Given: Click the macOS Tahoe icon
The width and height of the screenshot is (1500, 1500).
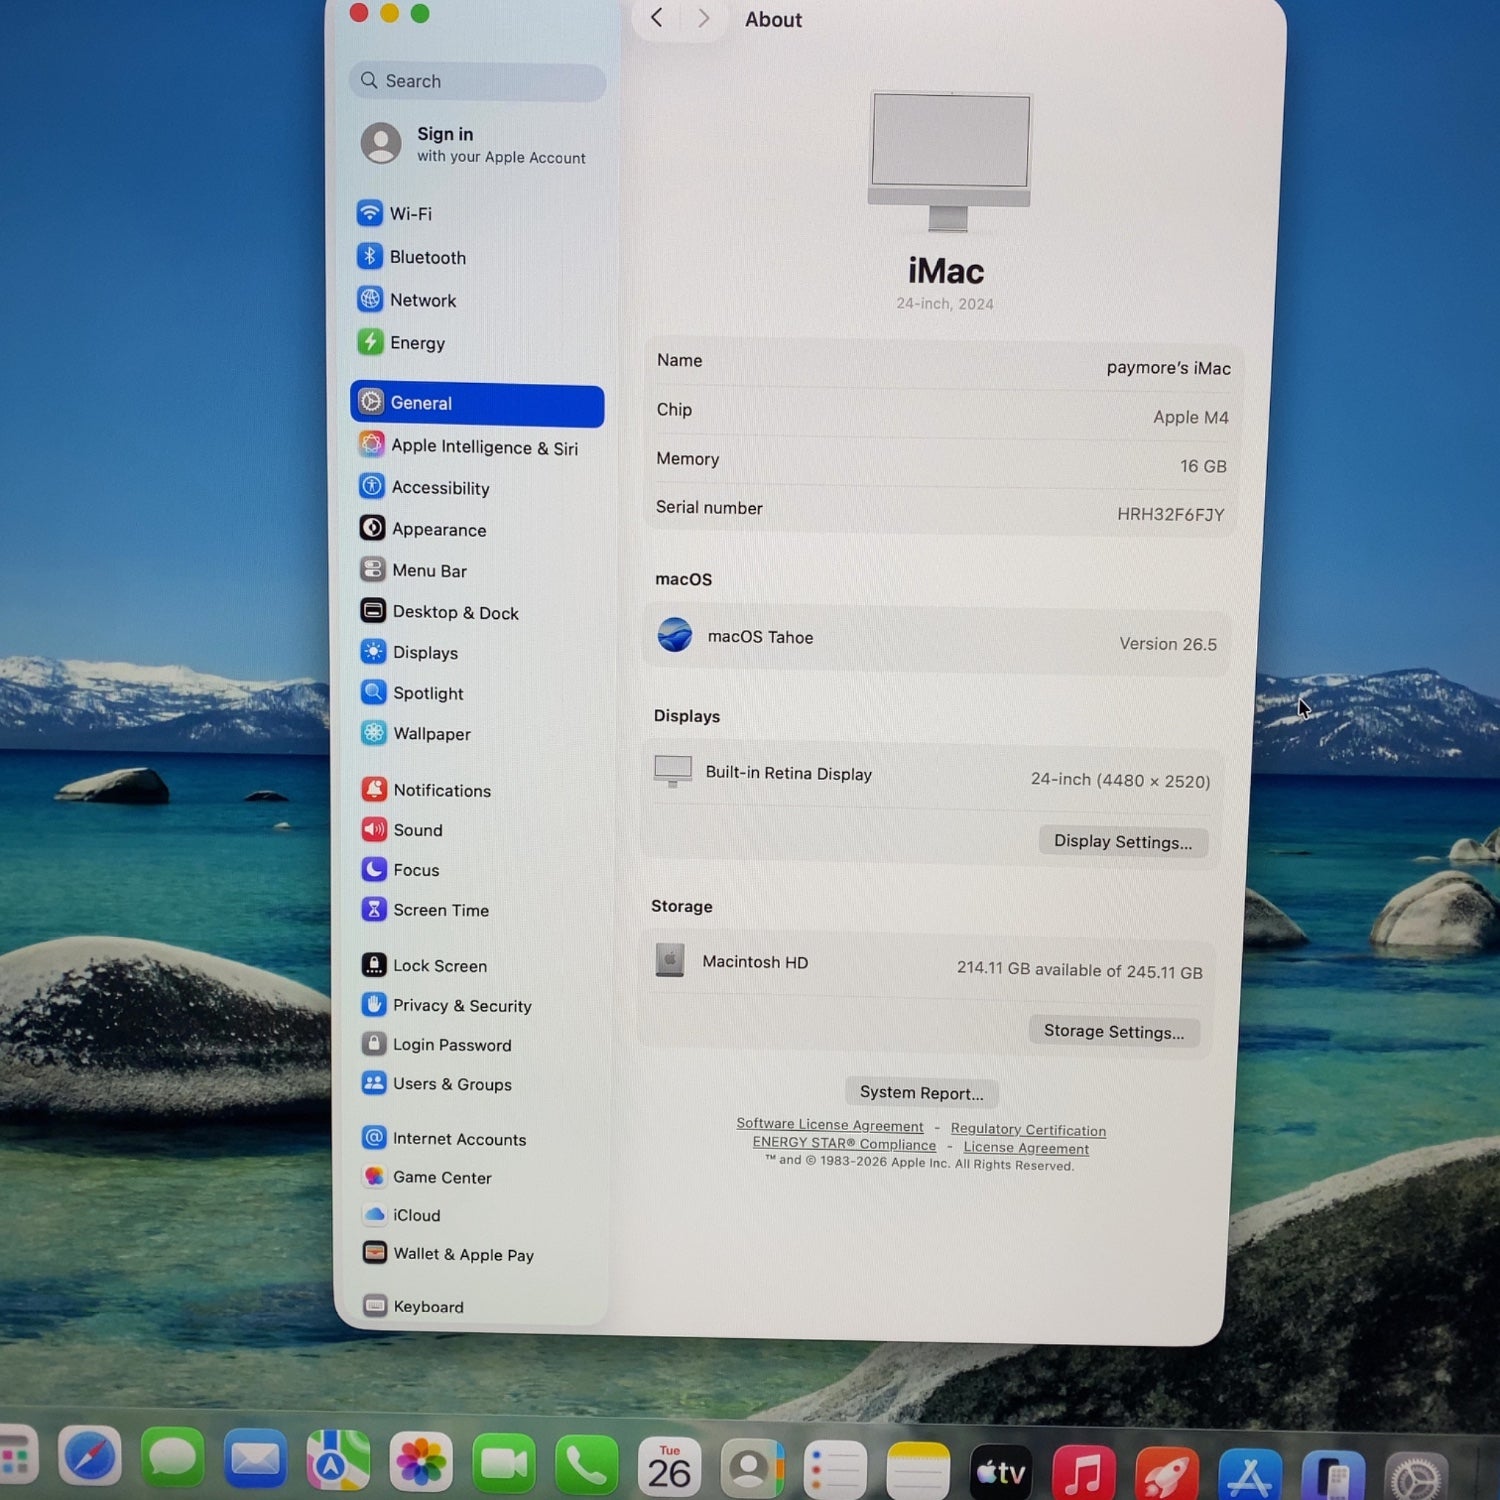Looking at the screenshot, I should click(x=675, y=634).
